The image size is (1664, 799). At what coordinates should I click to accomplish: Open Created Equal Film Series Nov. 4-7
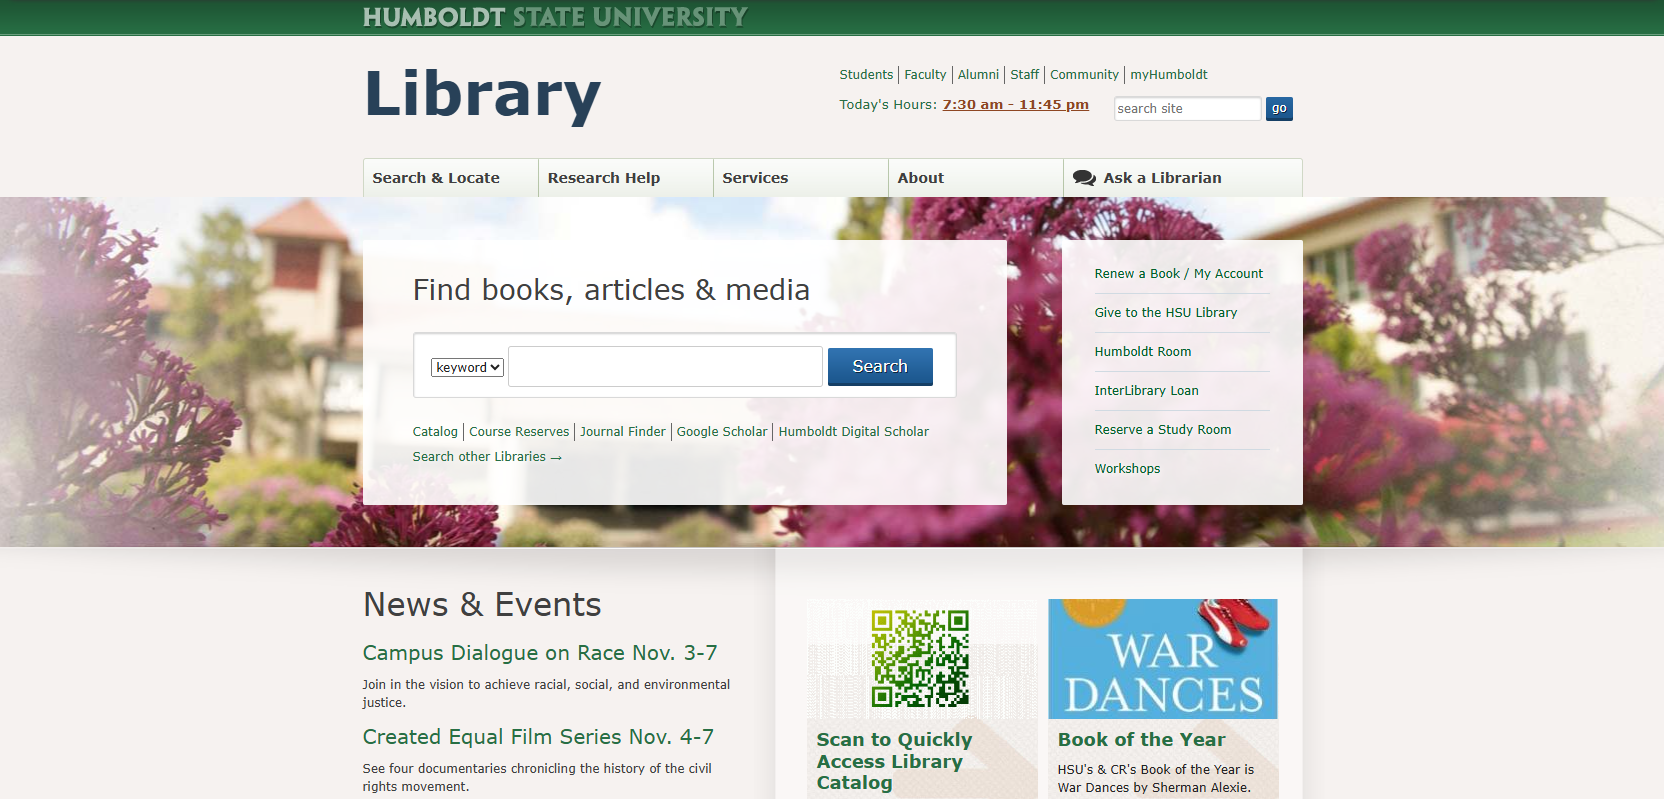click(538, 736)
